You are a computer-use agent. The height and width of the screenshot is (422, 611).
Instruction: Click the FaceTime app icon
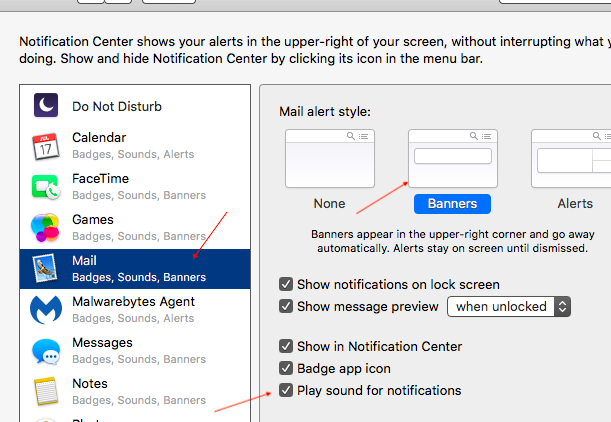tap(46, 187)
